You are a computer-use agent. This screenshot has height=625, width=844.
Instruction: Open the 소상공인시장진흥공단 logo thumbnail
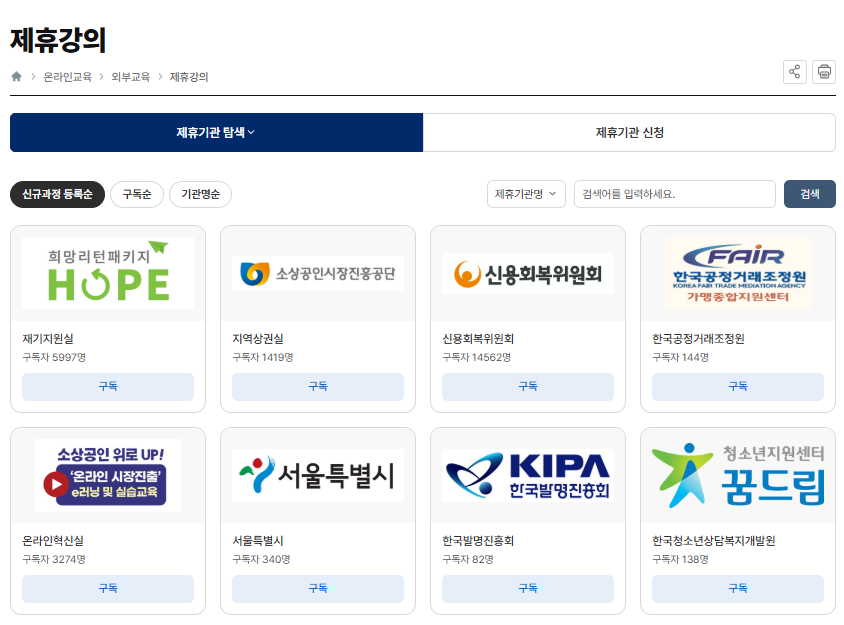(x=318, y=273)
